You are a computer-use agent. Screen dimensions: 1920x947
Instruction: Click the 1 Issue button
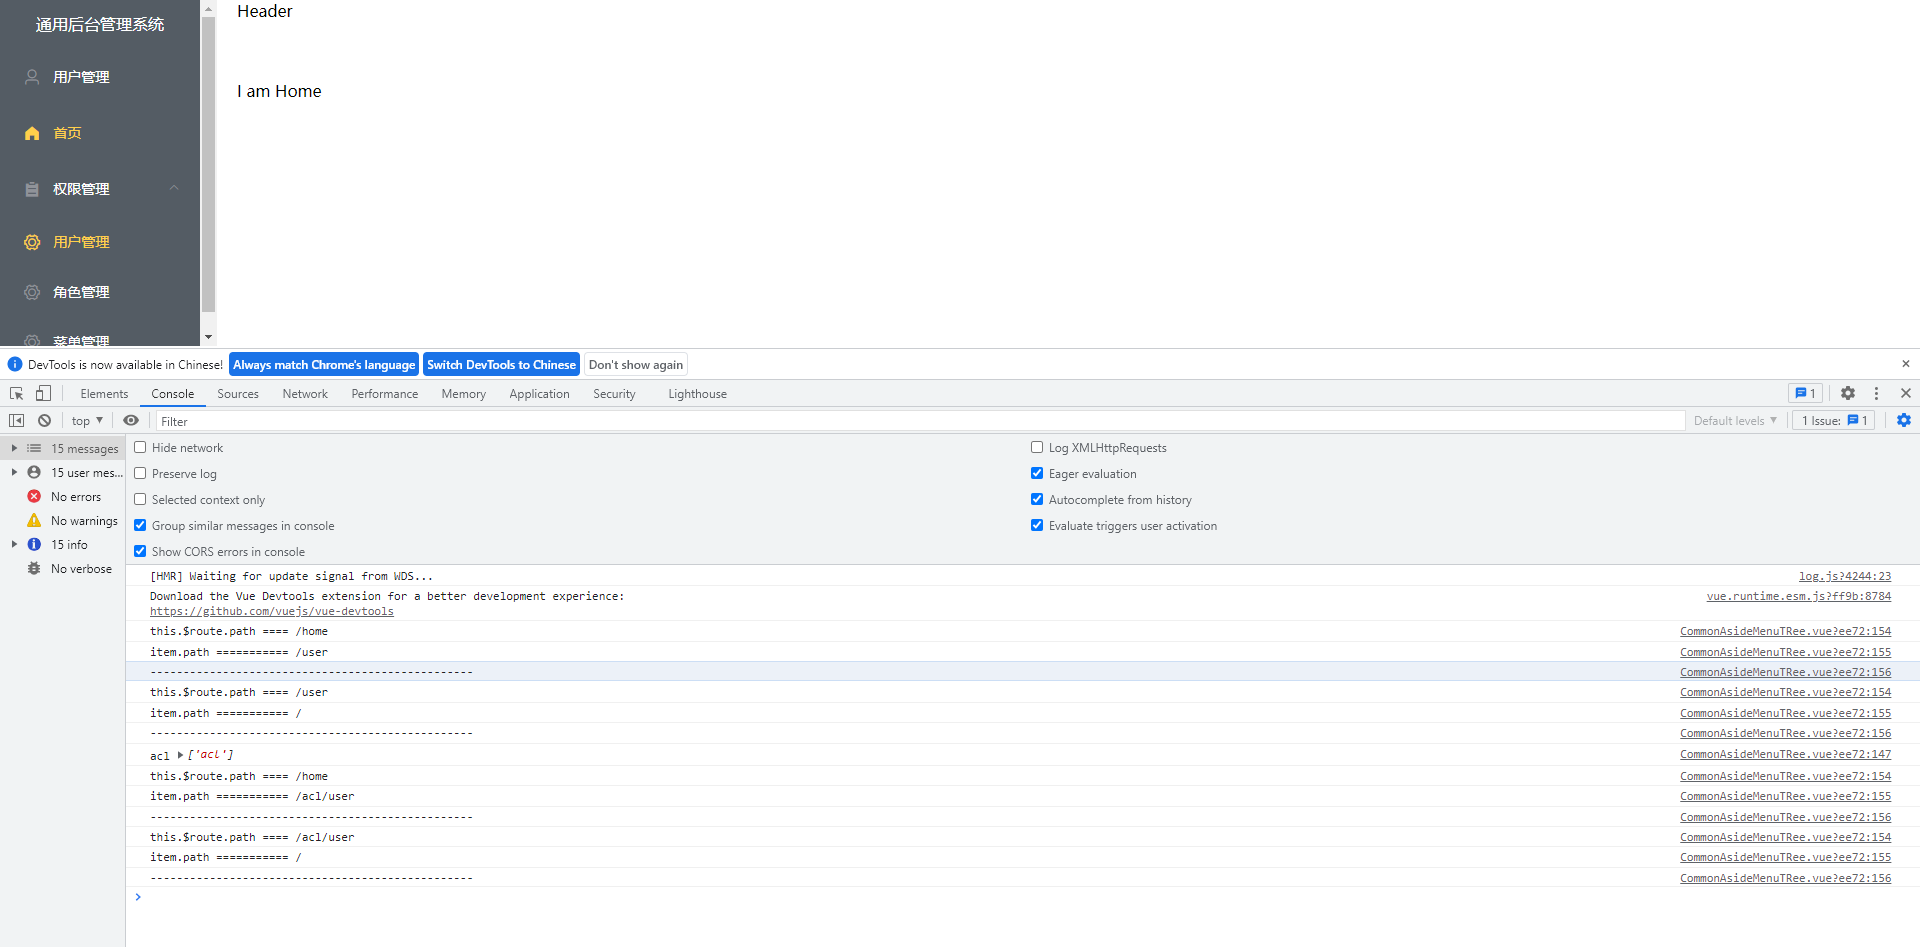(1834, 420)
